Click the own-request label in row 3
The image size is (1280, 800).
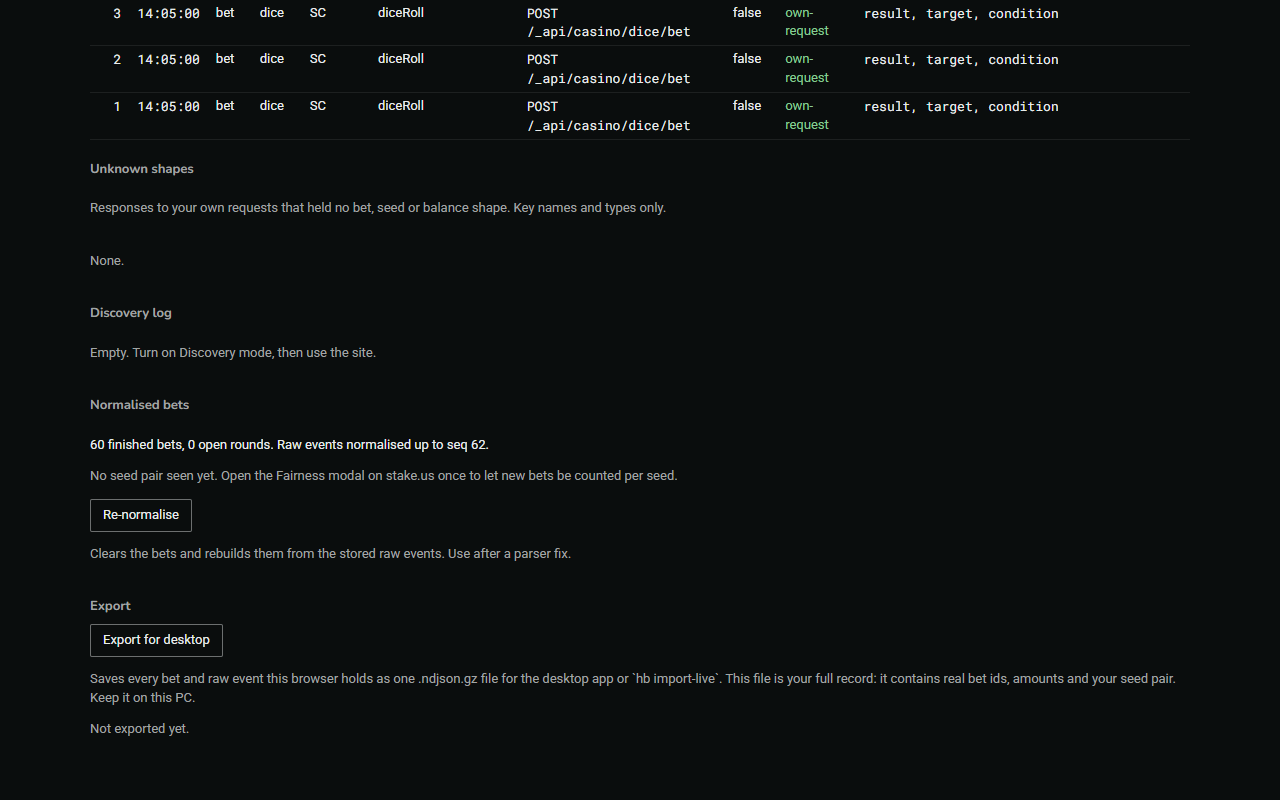tap(807, 22)
